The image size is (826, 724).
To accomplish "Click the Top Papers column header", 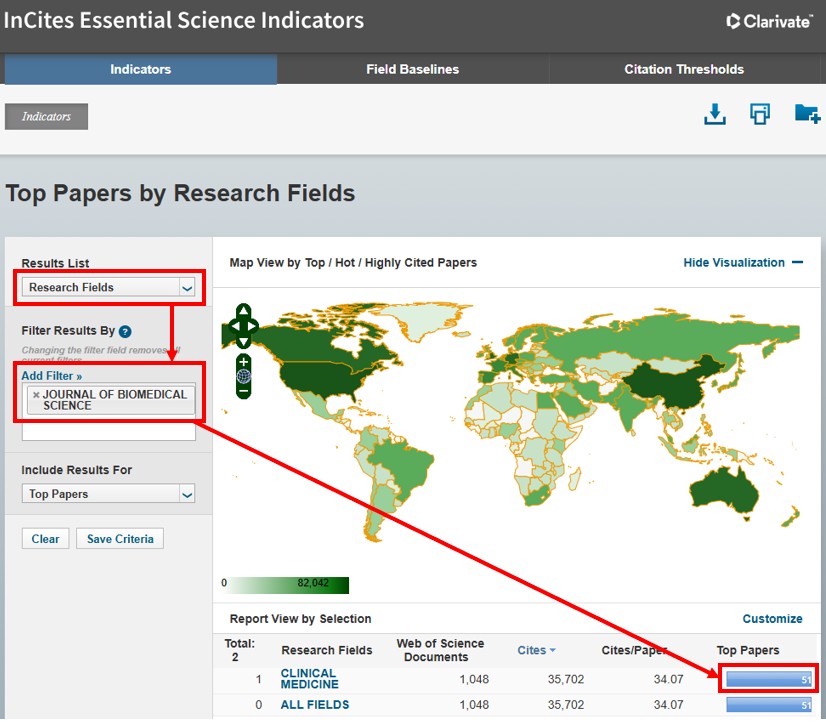I will pos(748,650).
